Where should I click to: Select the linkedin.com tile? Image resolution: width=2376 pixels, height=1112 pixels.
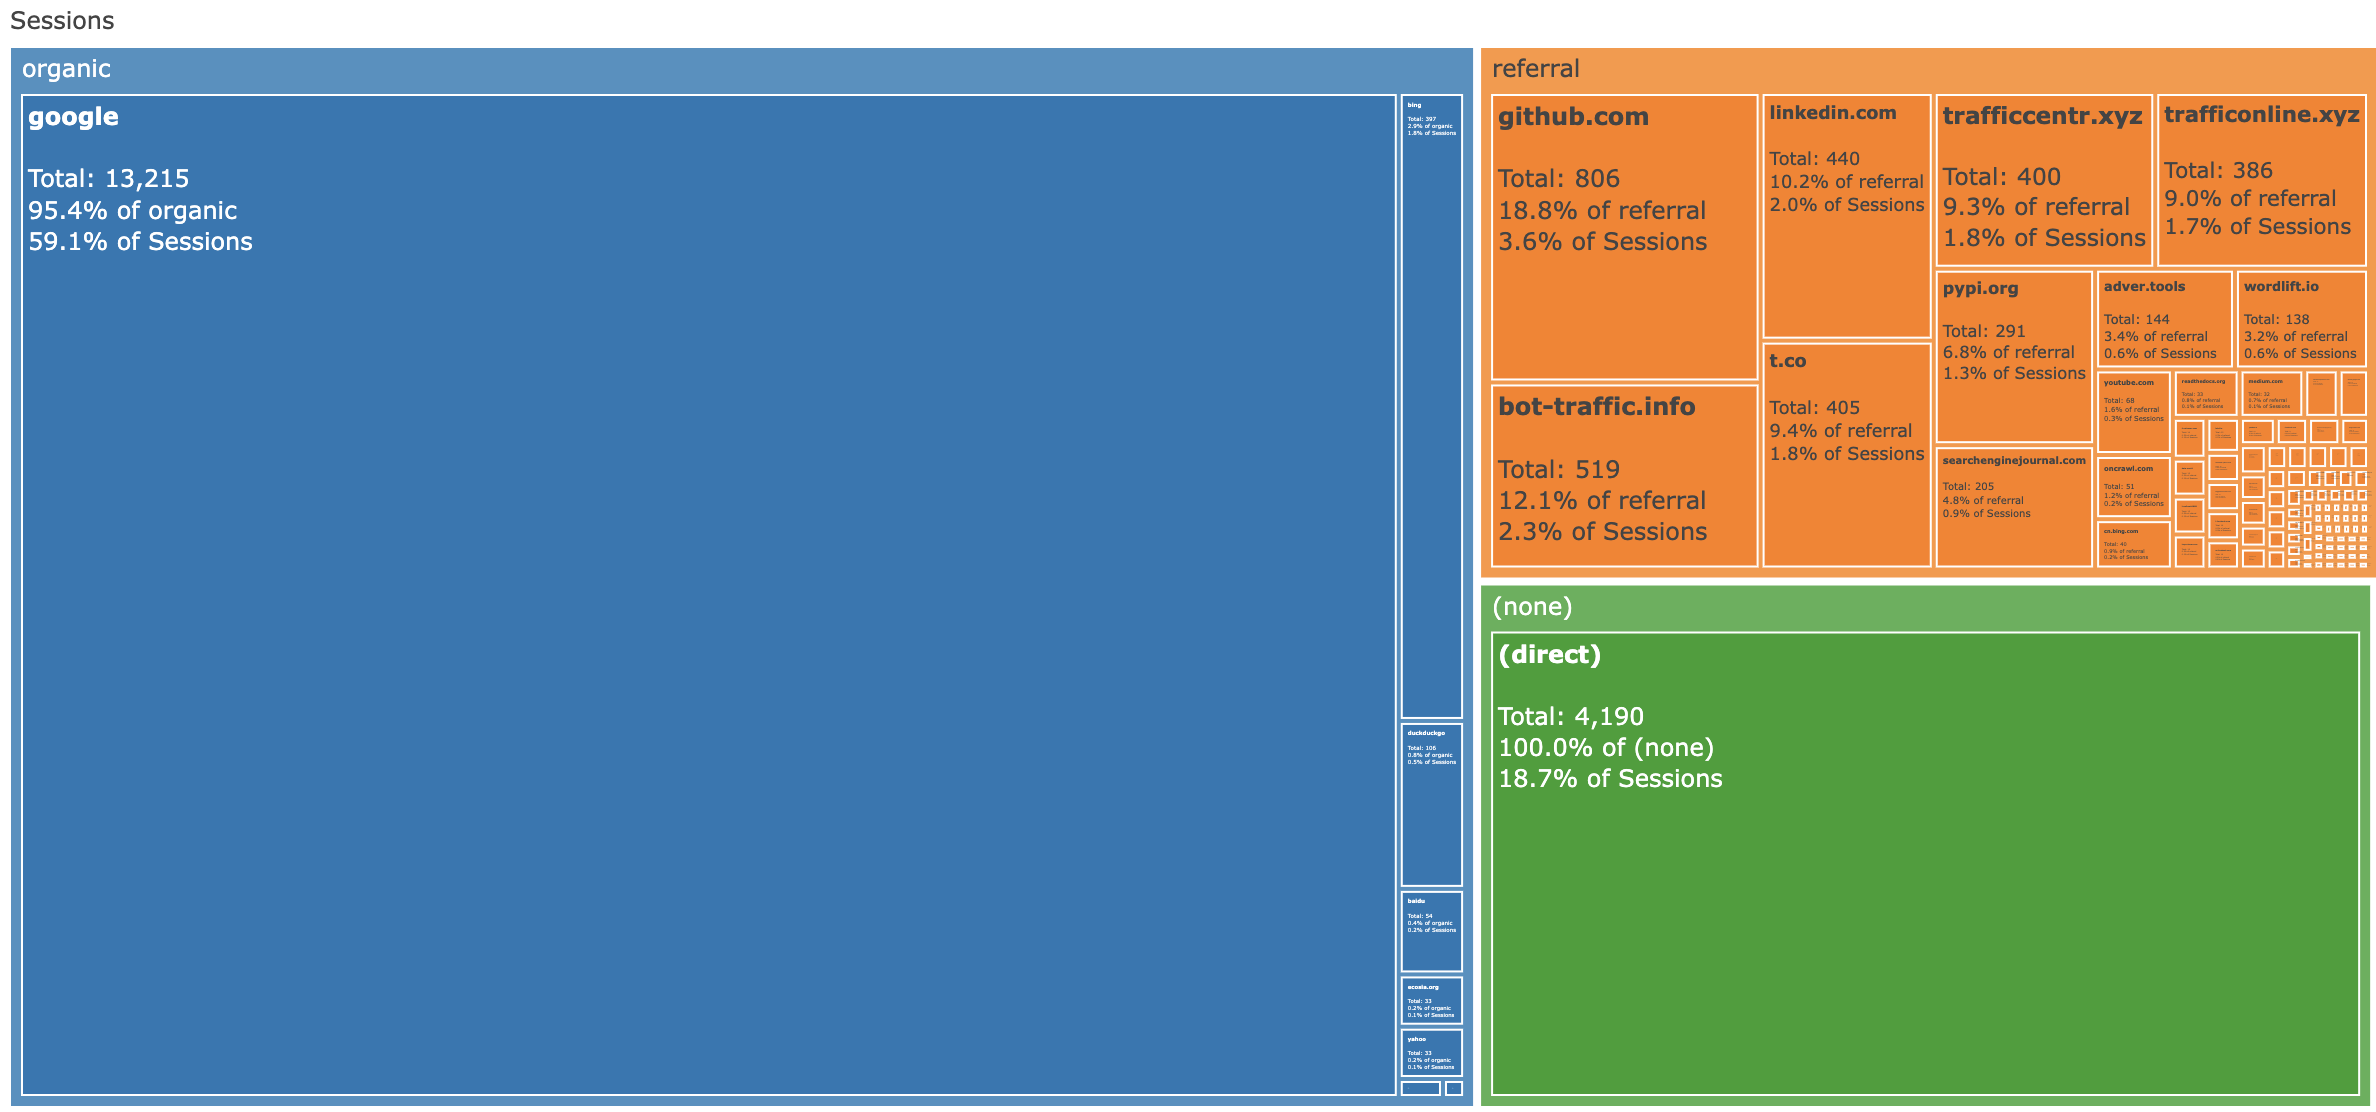1846,216
